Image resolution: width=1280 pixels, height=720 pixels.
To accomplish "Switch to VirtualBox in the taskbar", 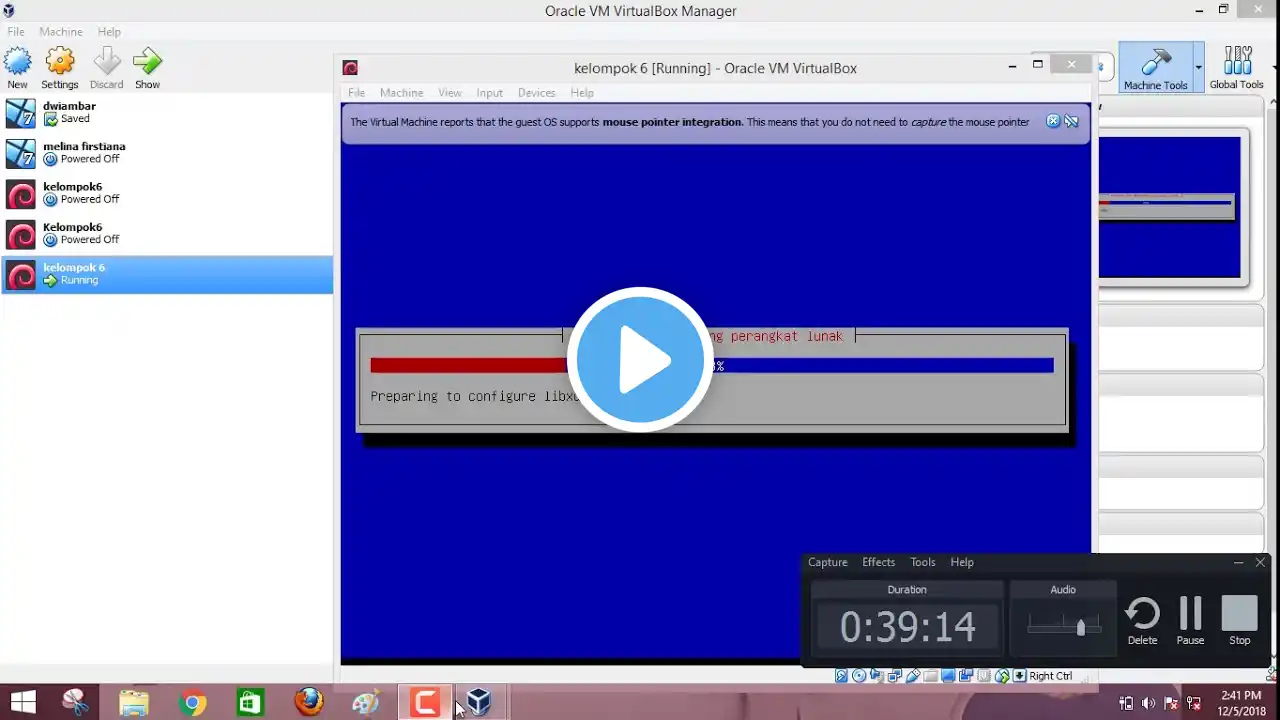I will click(x=481, y=702).
